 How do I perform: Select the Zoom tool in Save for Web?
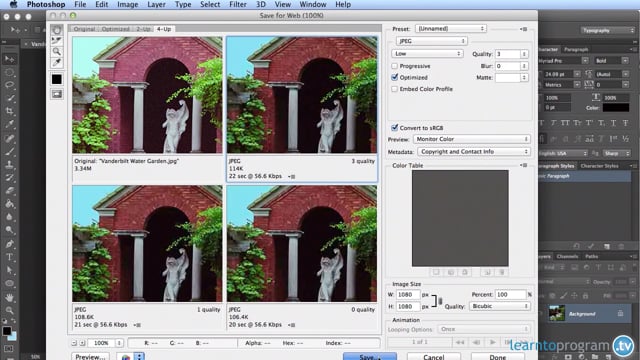[x=57, y=51]
